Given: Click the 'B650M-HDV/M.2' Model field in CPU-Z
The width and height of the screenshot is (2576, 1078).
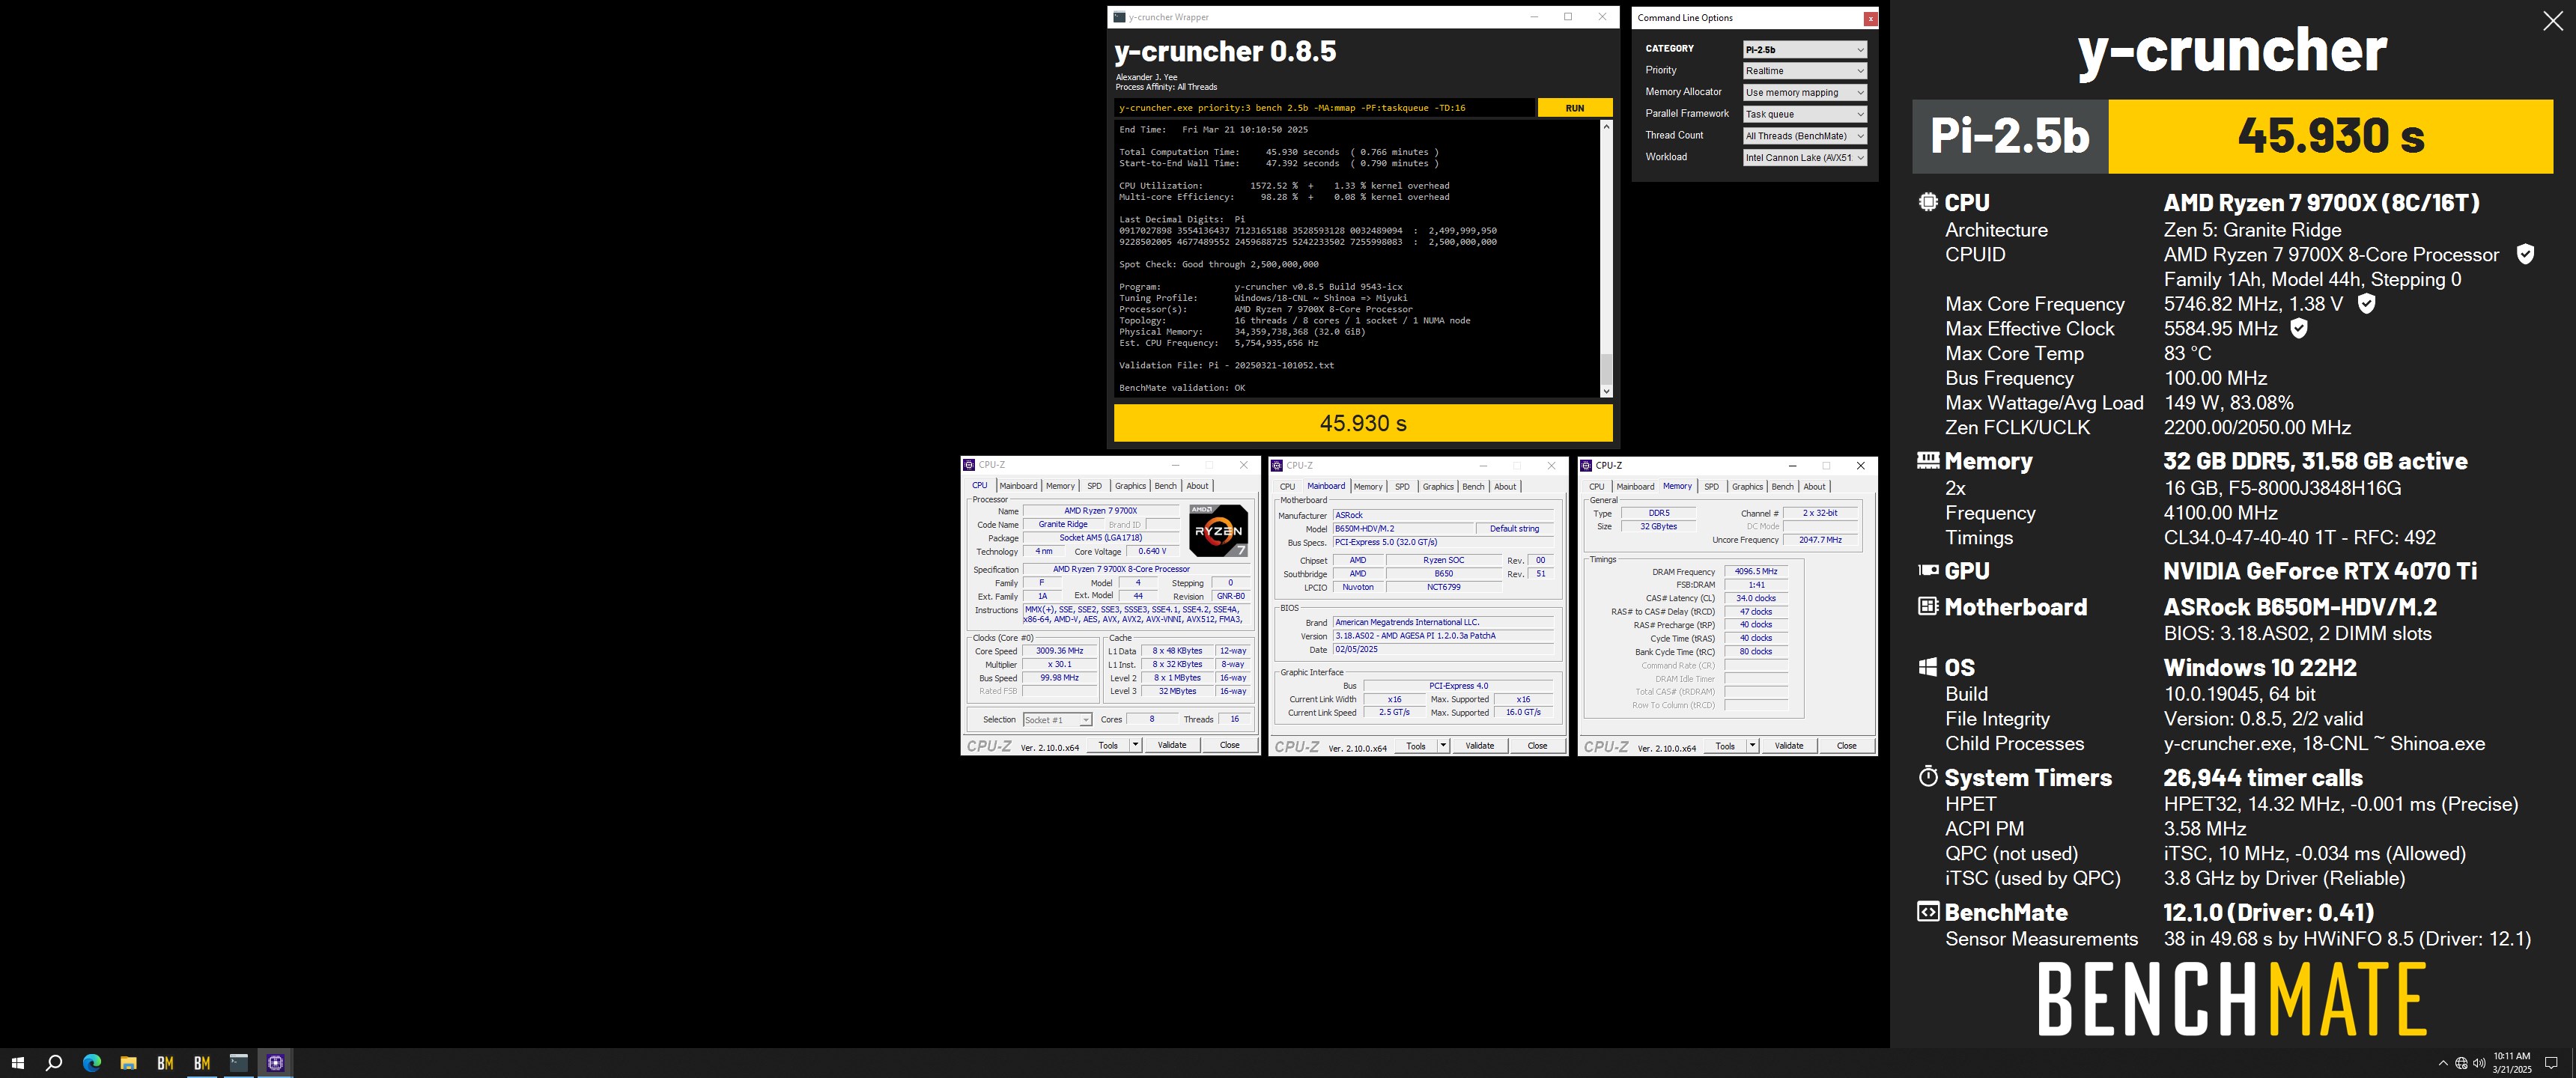Looking at the screenshot, I should coord(1402,529).
